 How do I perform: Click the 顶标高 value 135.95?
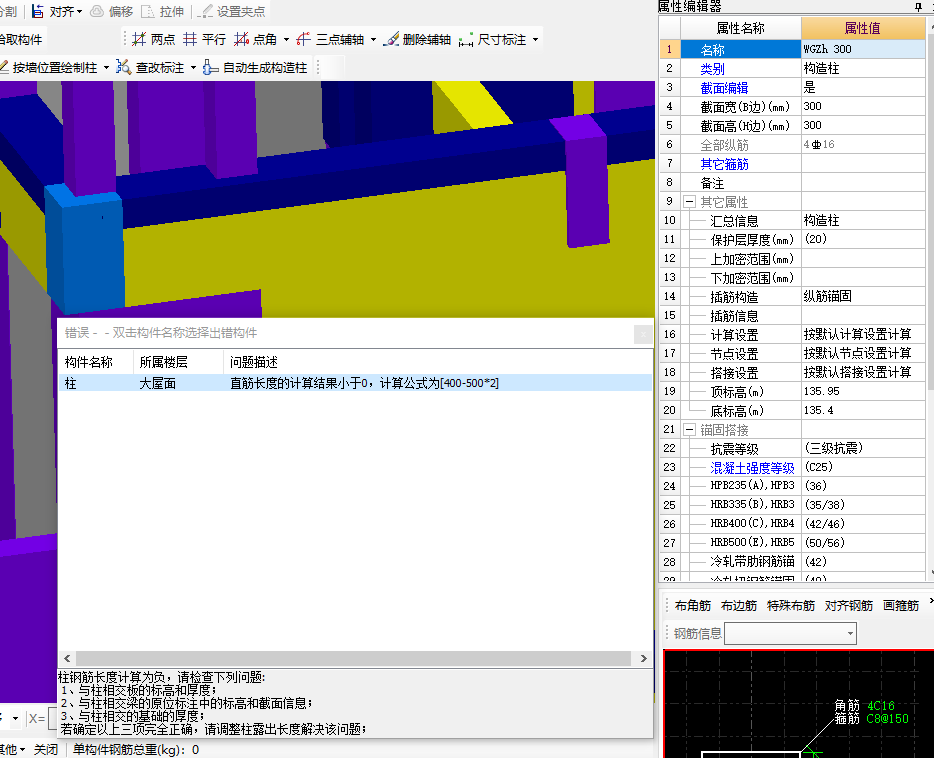tap(863, 391)
